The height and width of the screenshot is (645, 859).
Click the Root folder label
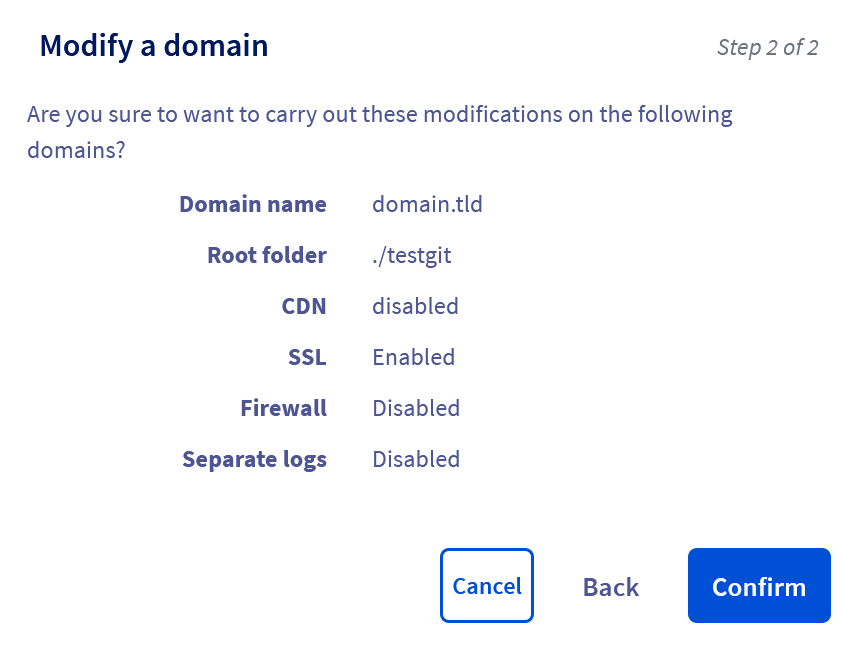click(267, 255)
